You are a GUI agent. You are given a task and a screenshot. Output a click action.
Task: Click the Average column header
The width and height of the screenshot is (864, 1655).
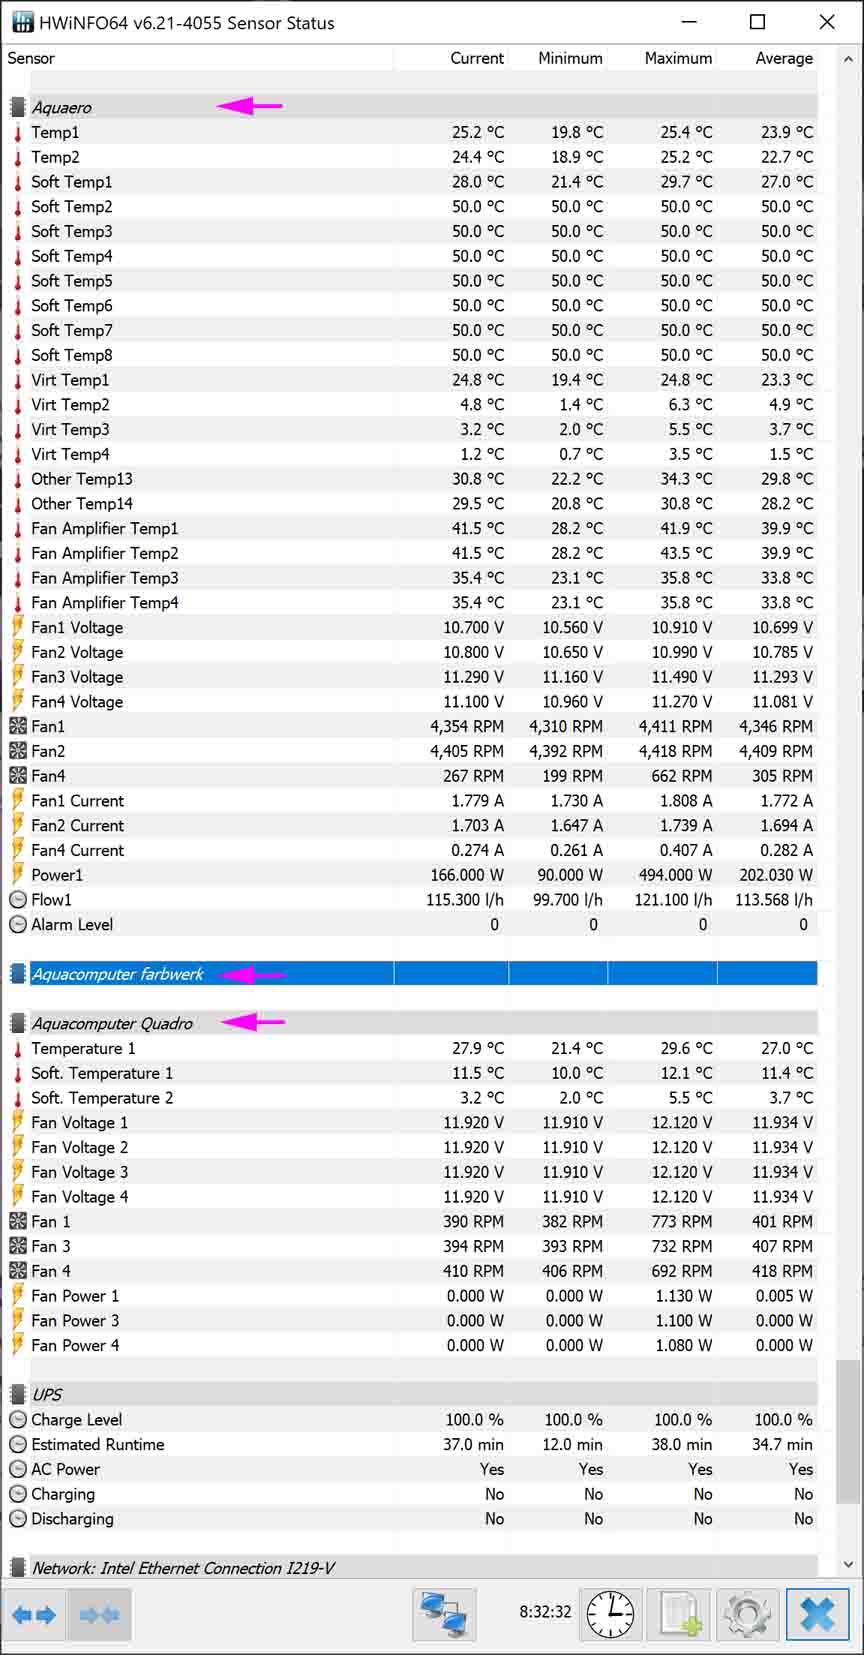[784, 58]
